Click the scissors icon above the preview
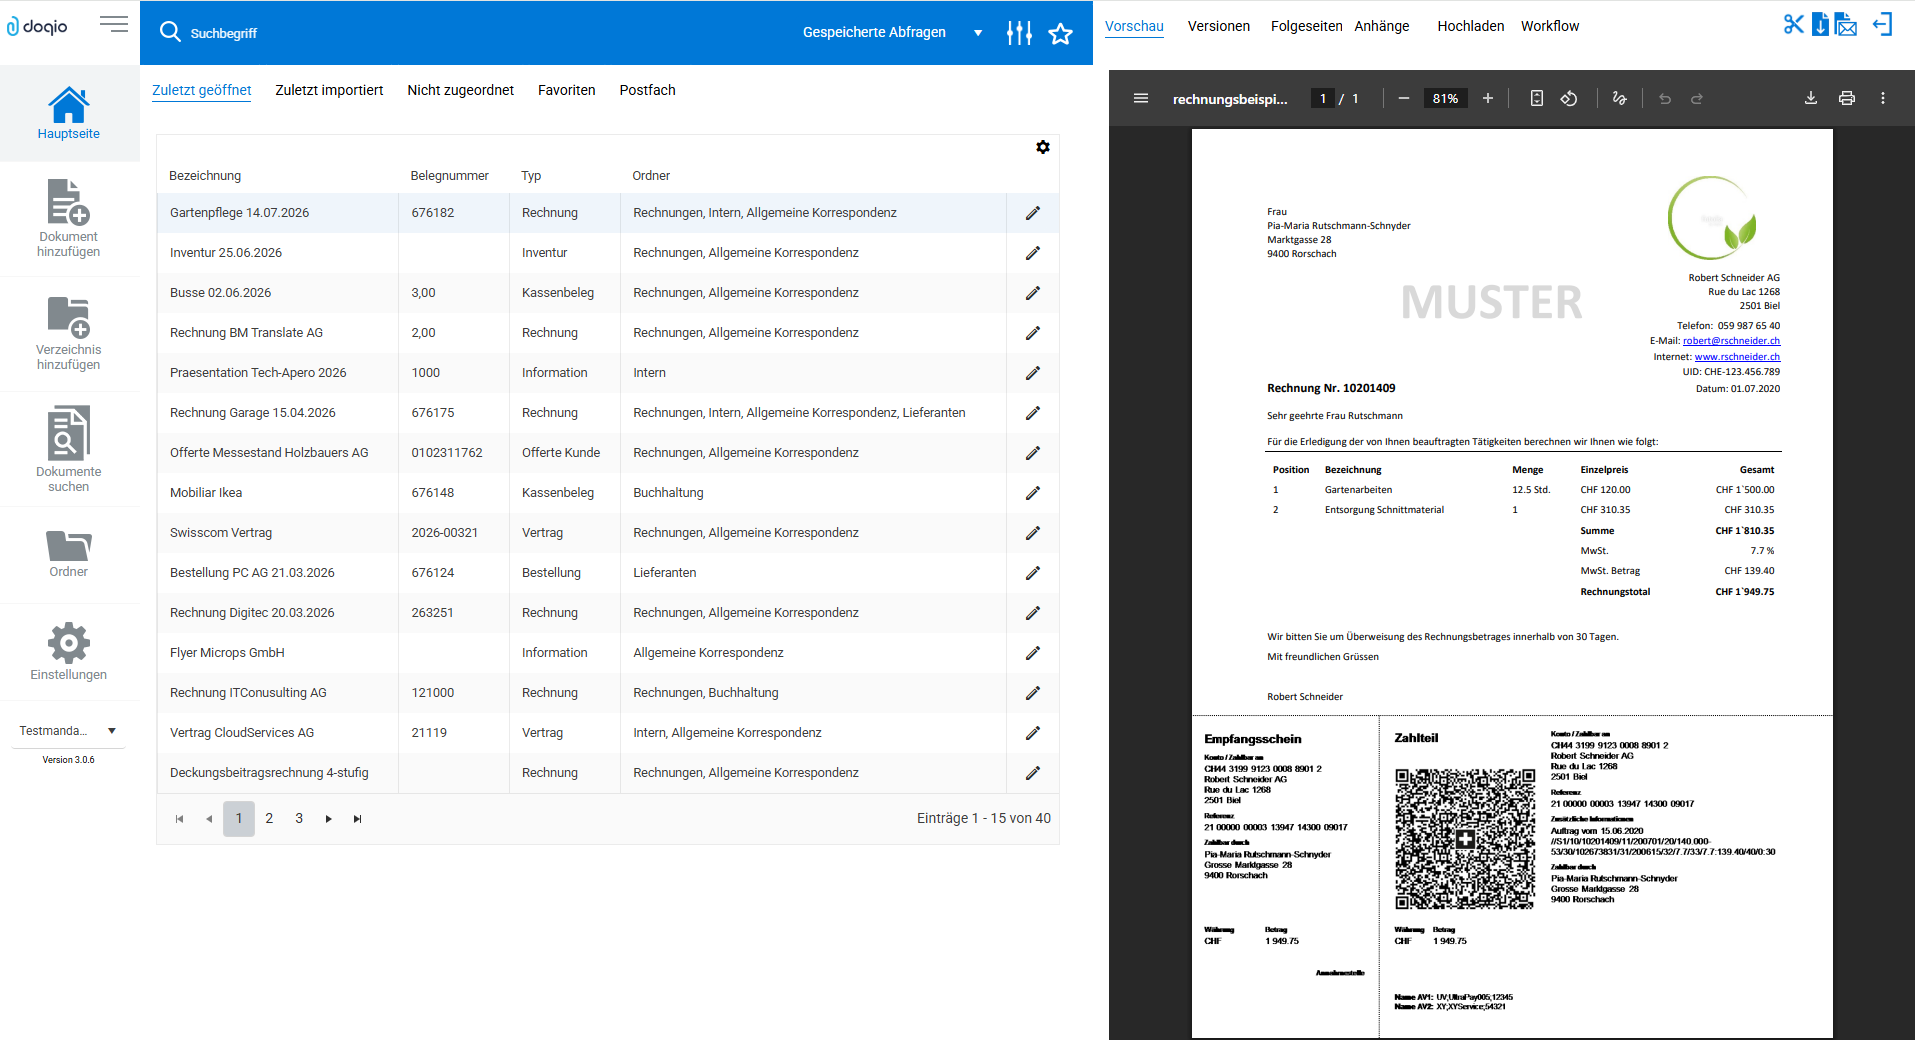The width and height of the screenshot is (1915, 1040). click(1793, 25)
